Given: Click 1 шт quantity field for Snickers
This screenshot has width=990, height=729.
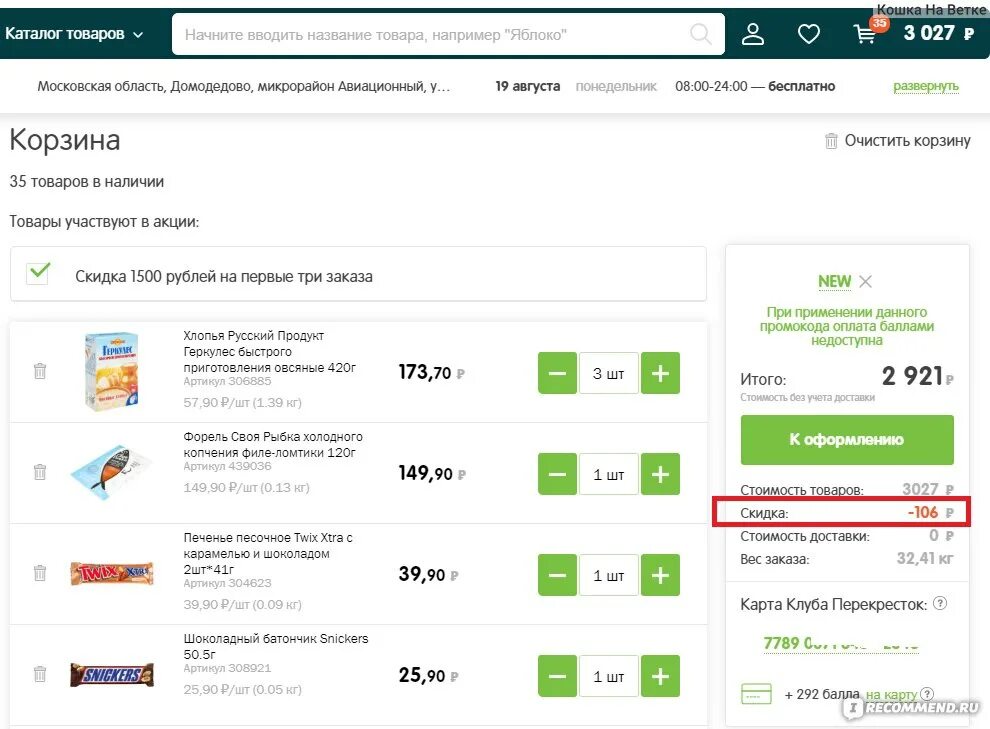Looking at the screenshot, I should pyautogui.click(x=609, y=677).
